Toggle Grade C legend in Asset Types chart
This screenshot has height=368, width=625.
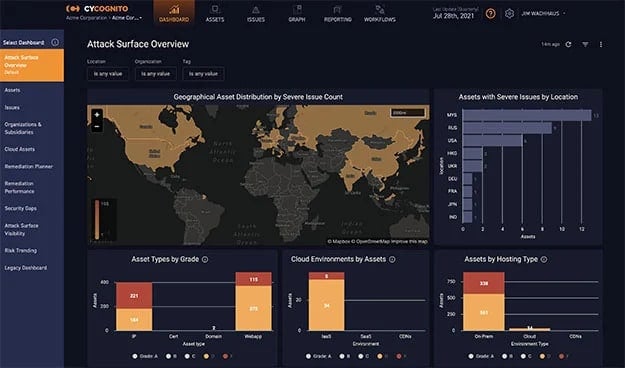click(x=191, y=356)
